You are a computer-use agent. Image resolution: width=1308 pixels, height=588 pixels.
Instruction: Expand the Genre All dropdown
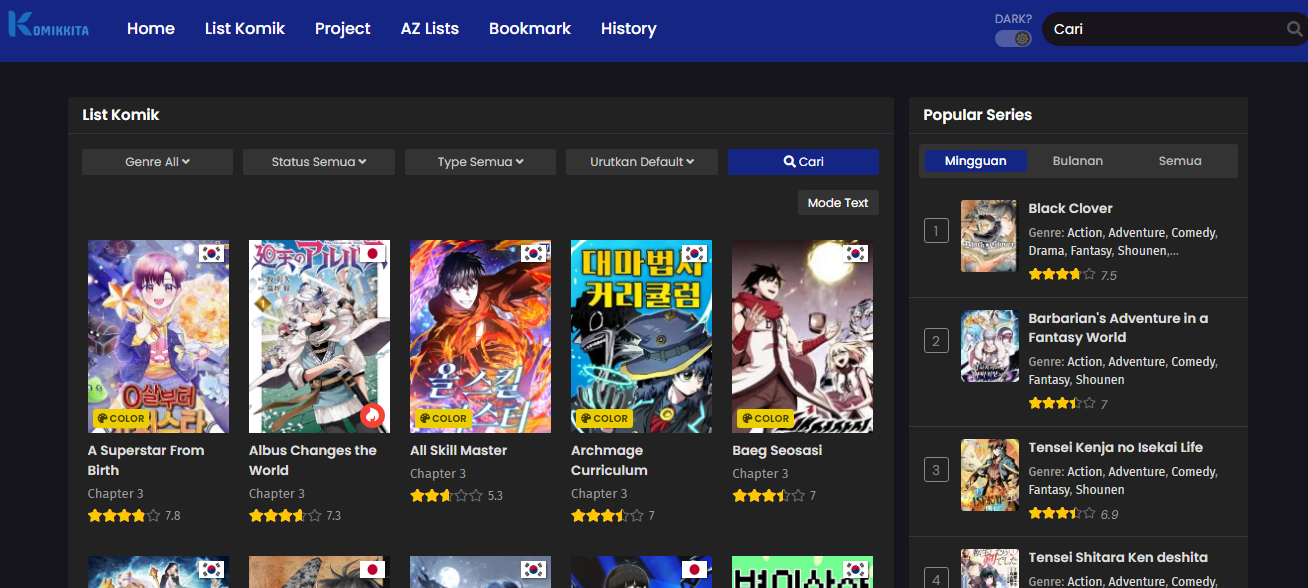tap(157, 162)
